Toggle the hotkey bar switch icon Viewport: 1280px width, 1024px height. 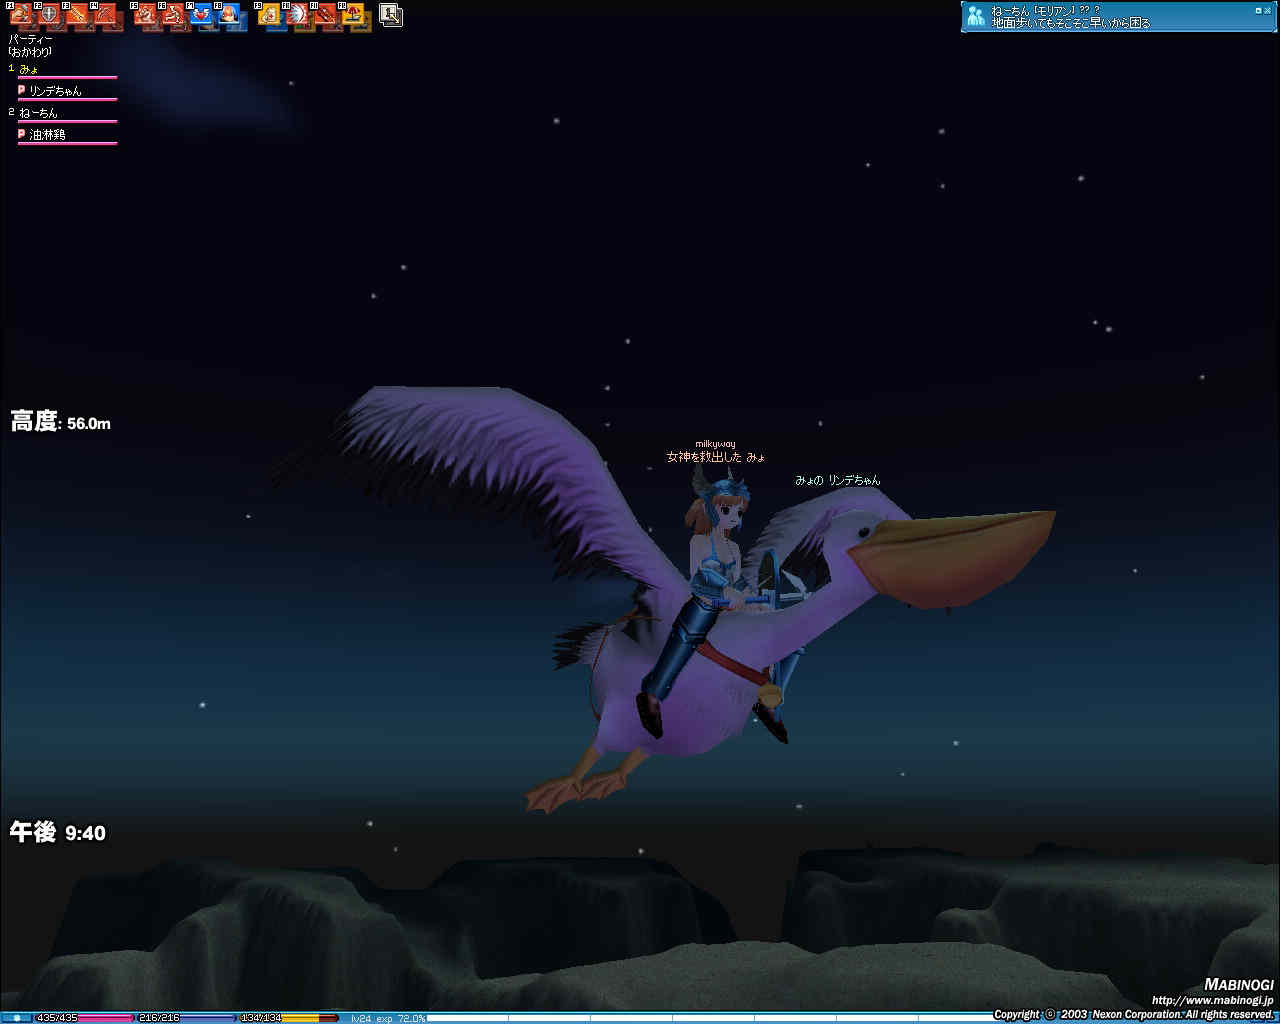[x=391, y=15]
